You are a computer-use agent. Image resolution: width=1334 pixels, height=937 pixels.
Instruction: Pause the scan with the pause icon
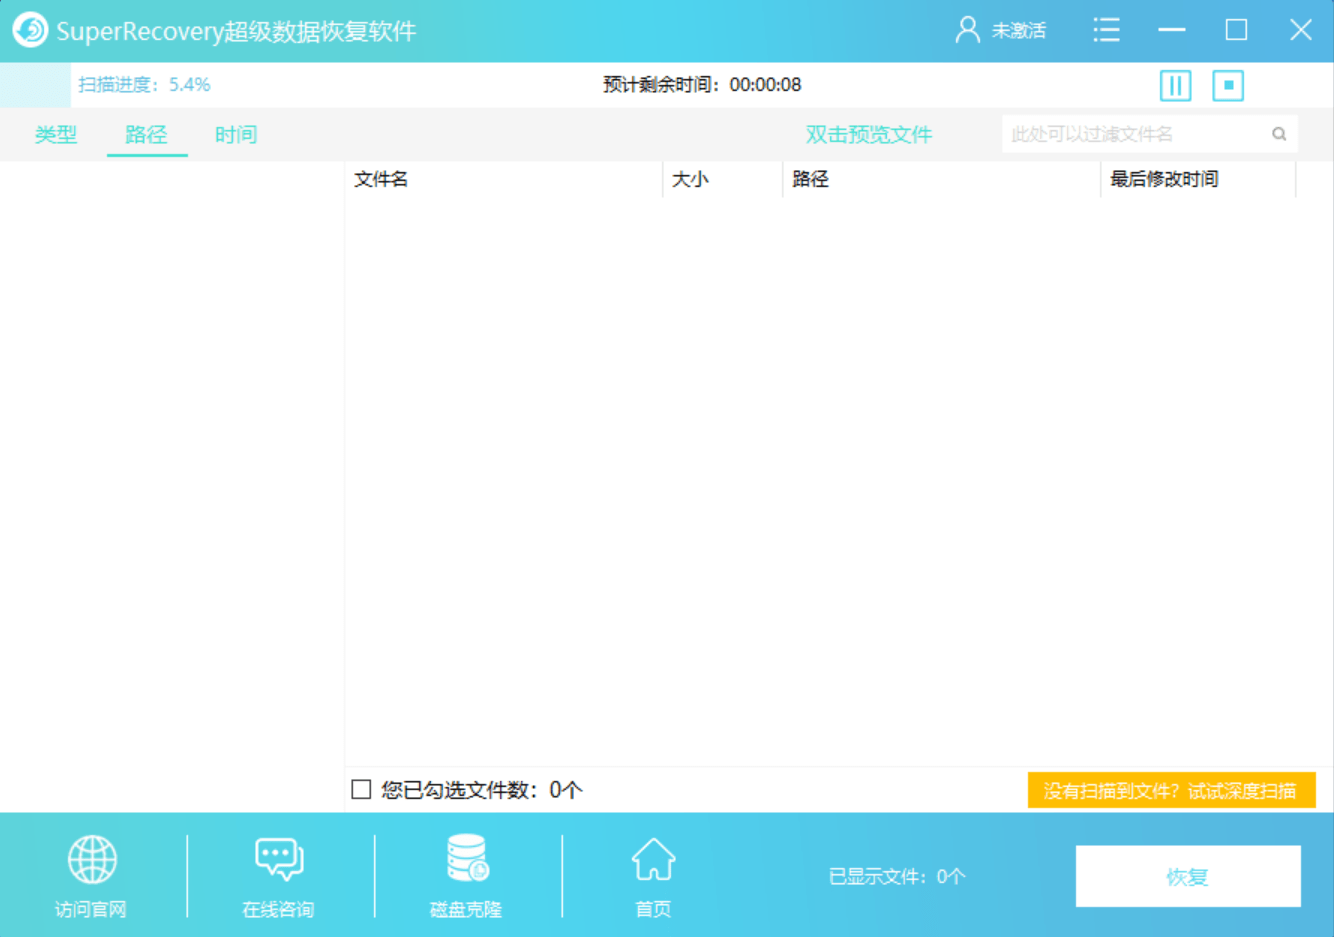tap(1175, 86)
